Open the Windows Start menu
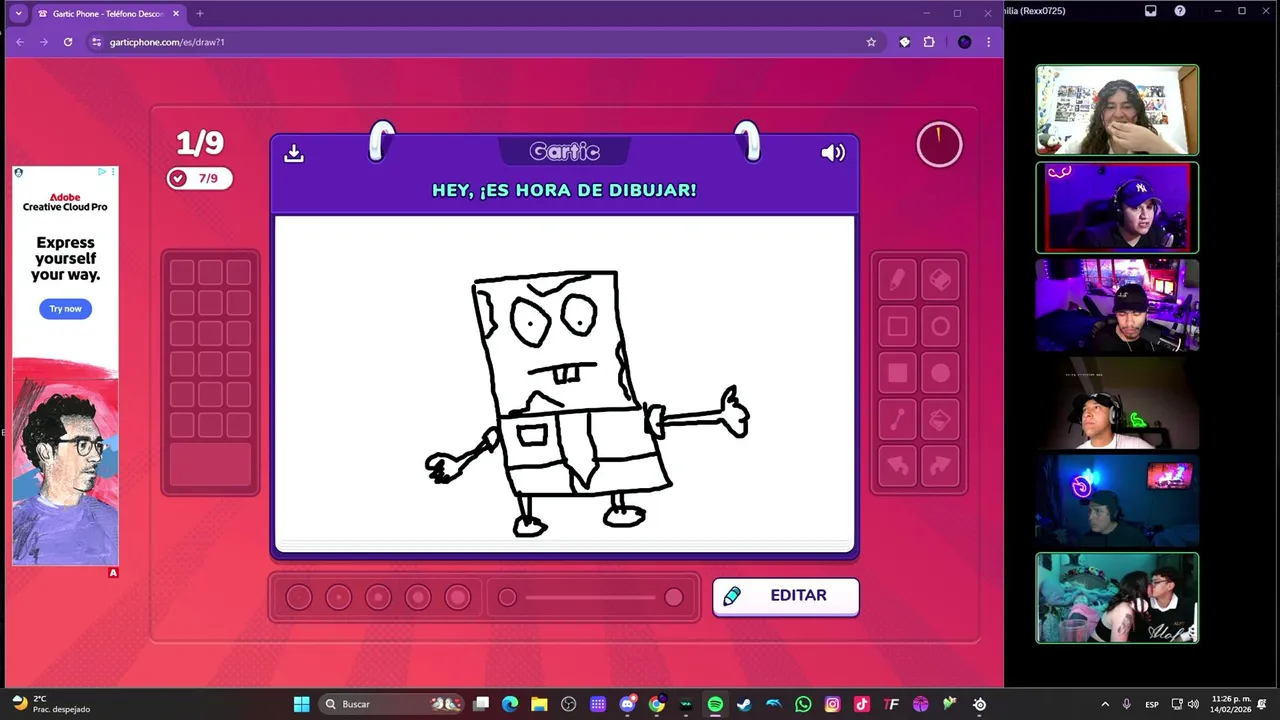The width and height of the screenshot is (1280, 720). (301, 704)
